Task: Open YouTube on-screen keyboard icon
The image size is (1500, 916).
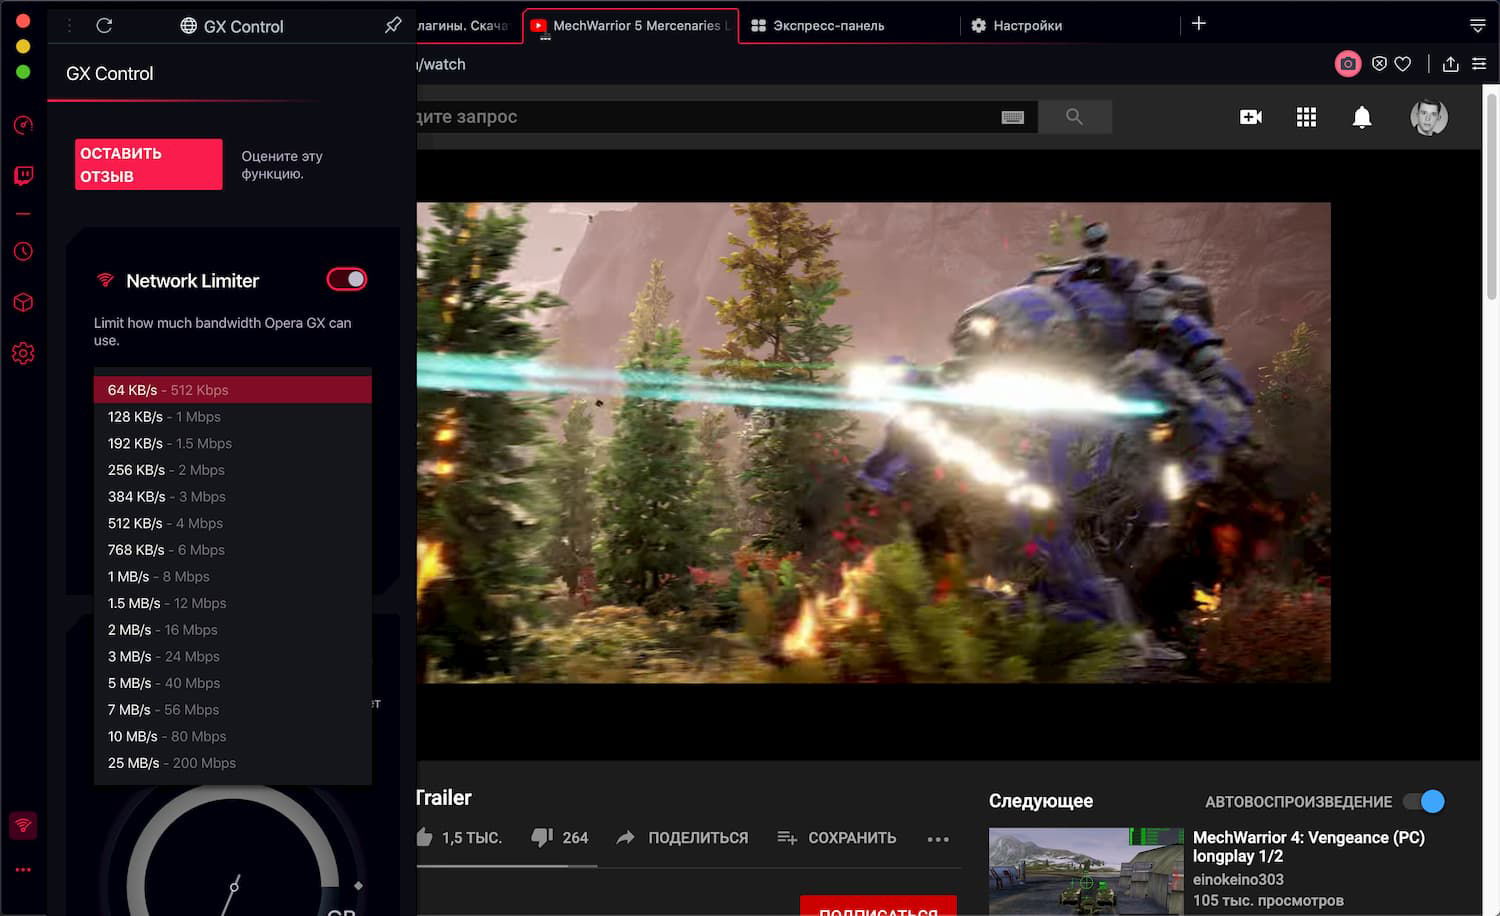Action: [1013, 117]
